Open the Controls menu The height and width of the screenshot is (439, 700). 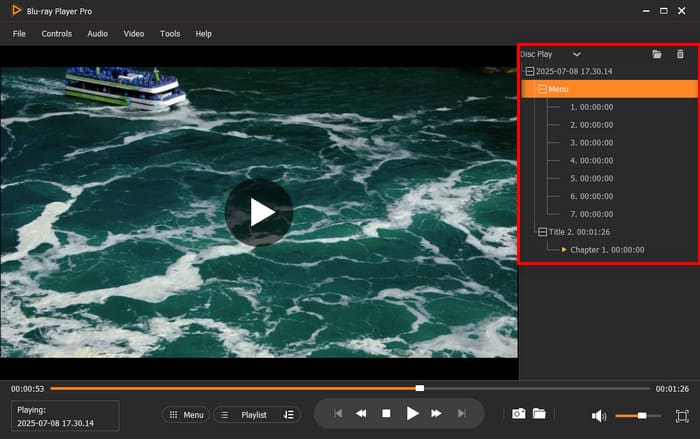pyautogui.click(x=57, y=34)
